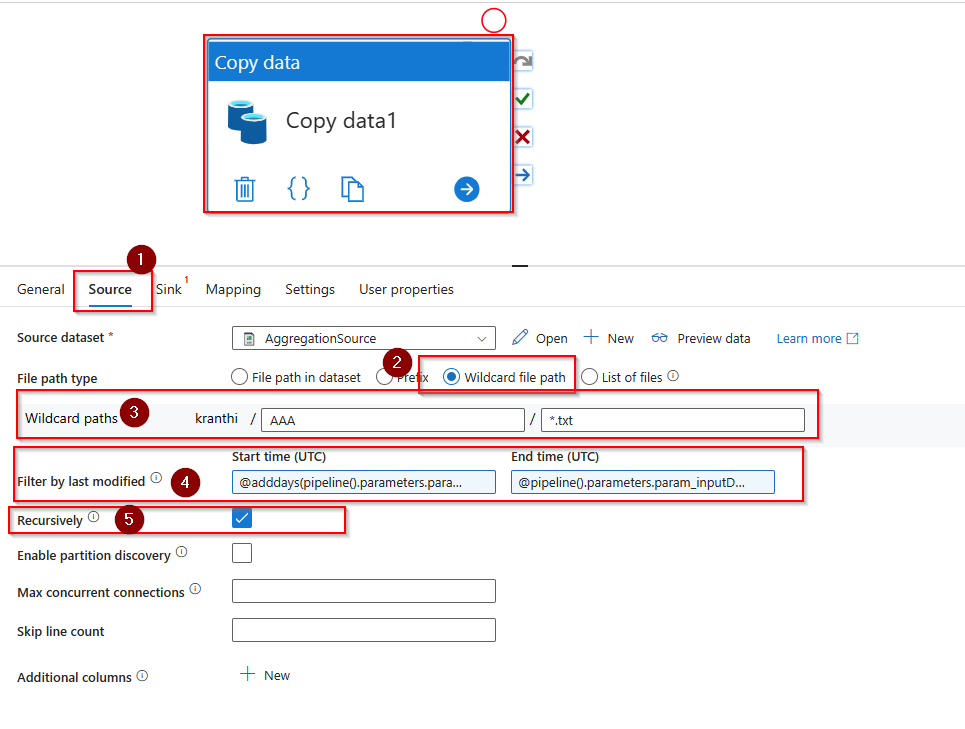
Task: Click the info icon beside Additional columns
Action: pyautogui.click(x=142, y=674)
